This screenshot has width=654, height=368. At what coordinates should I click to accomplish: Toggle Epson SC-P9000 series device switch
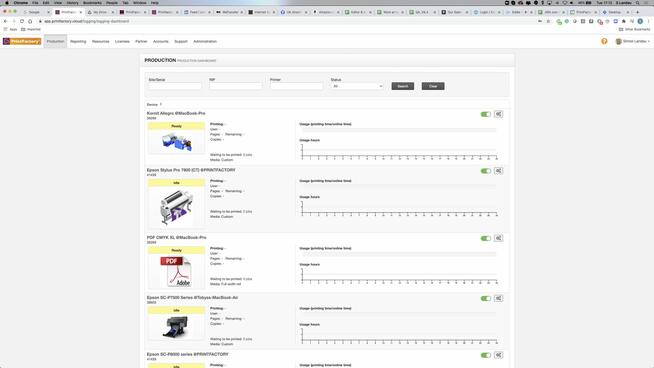point(485,355)
